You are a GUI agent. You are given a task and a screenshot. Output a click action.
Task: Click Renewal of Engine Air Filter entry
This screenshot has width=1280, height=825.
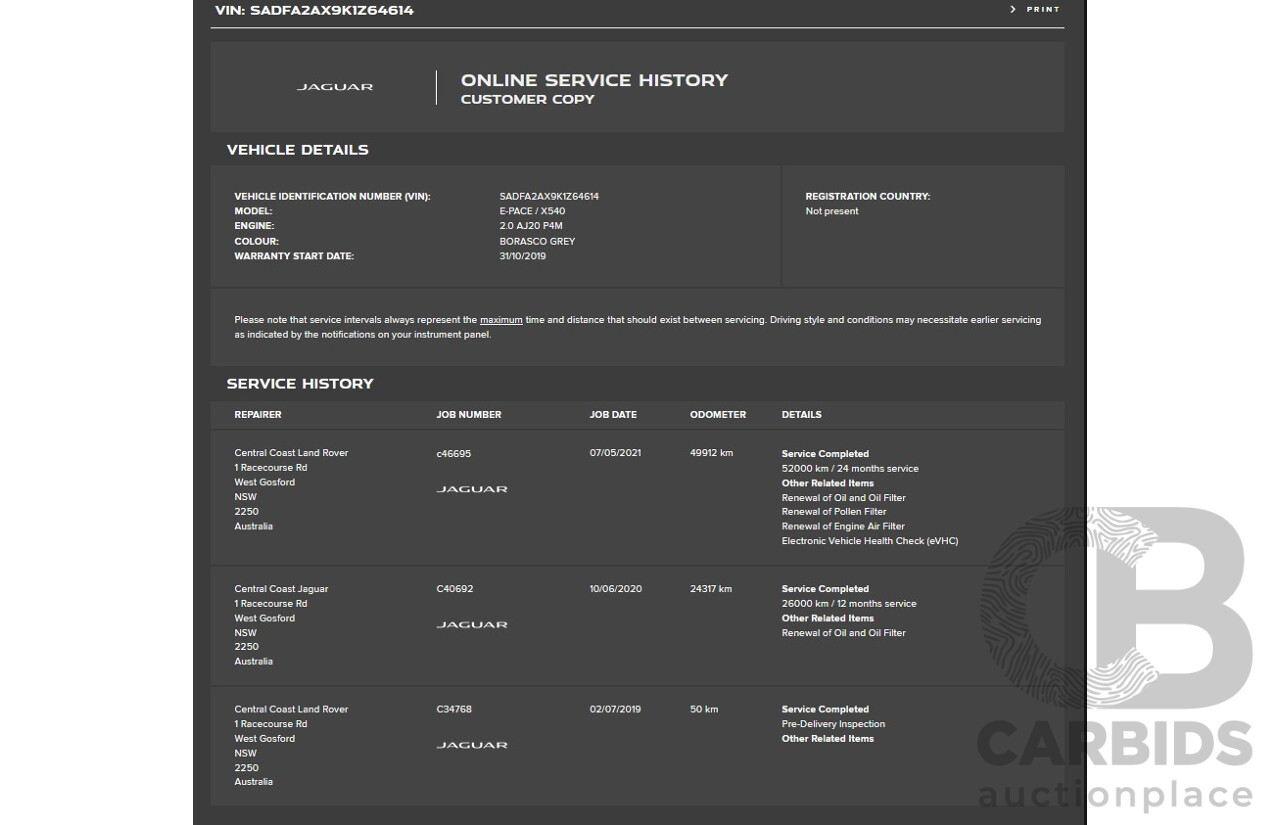point(843,527)
